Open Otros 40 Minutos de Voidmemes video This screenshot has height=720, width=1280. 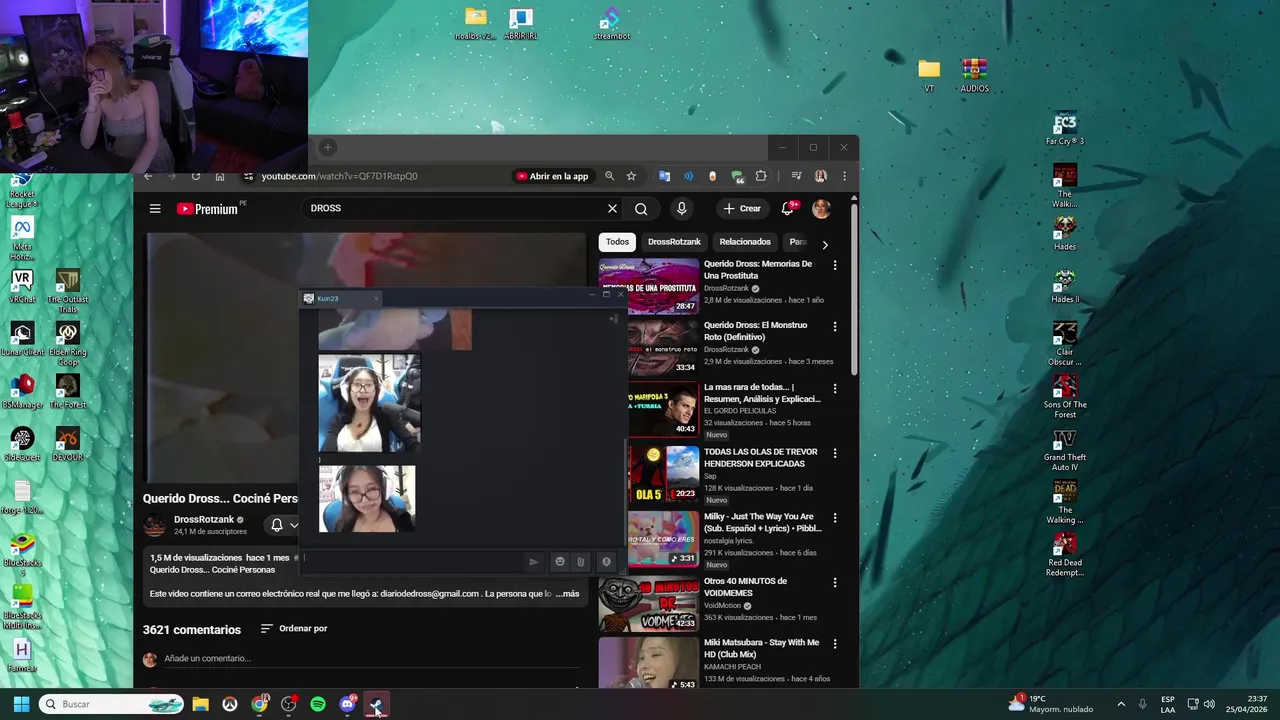pos(746,587)
